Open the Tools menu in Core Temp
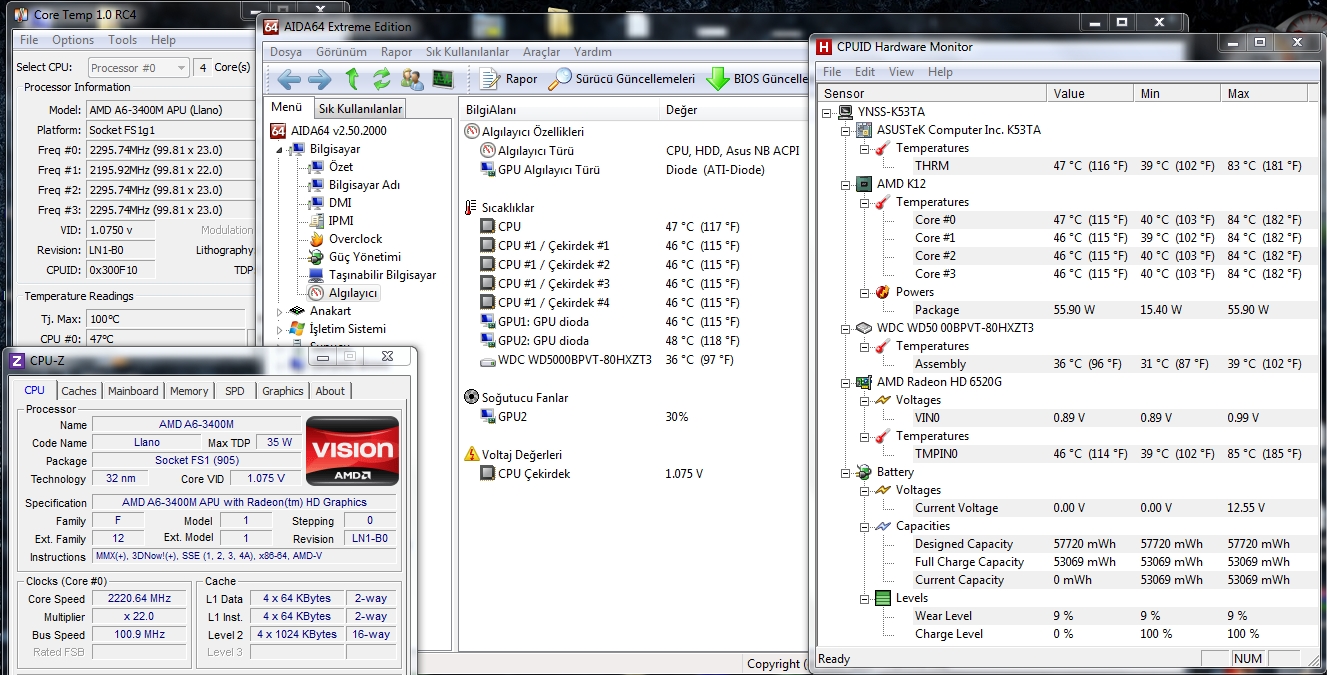The image size is (1327, 675). (123, 40)
